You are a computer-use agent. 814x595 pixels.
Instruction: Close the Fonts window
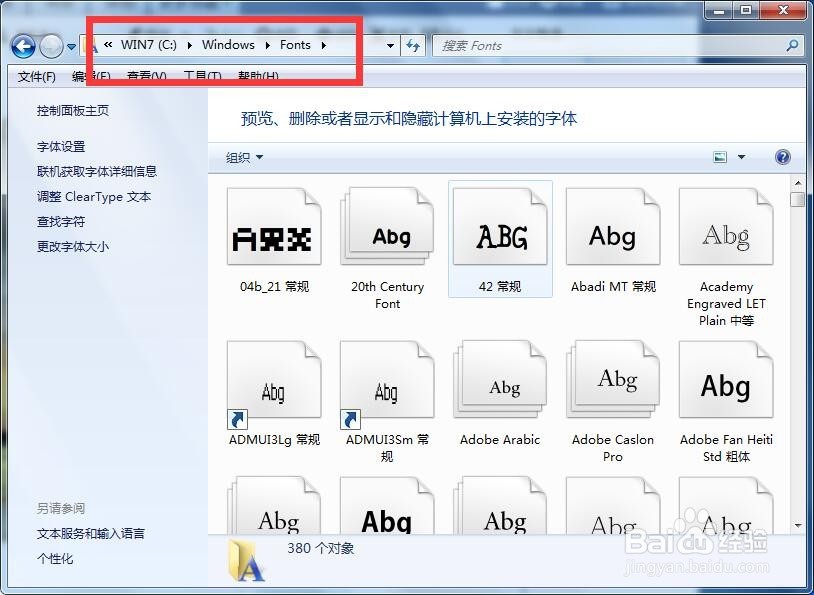(784, 10)
